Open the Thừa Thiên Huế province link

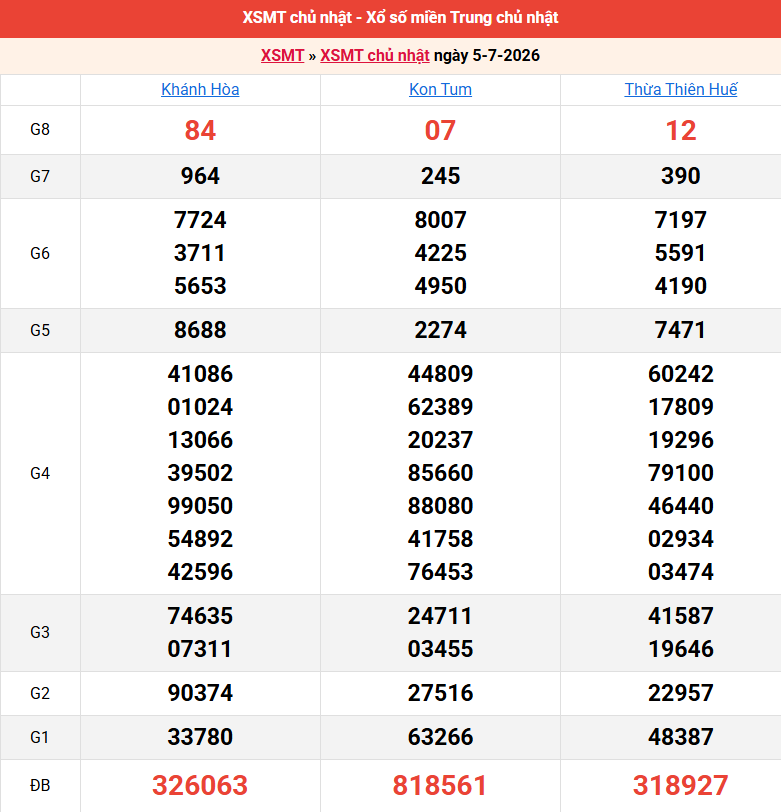point(681,90)
